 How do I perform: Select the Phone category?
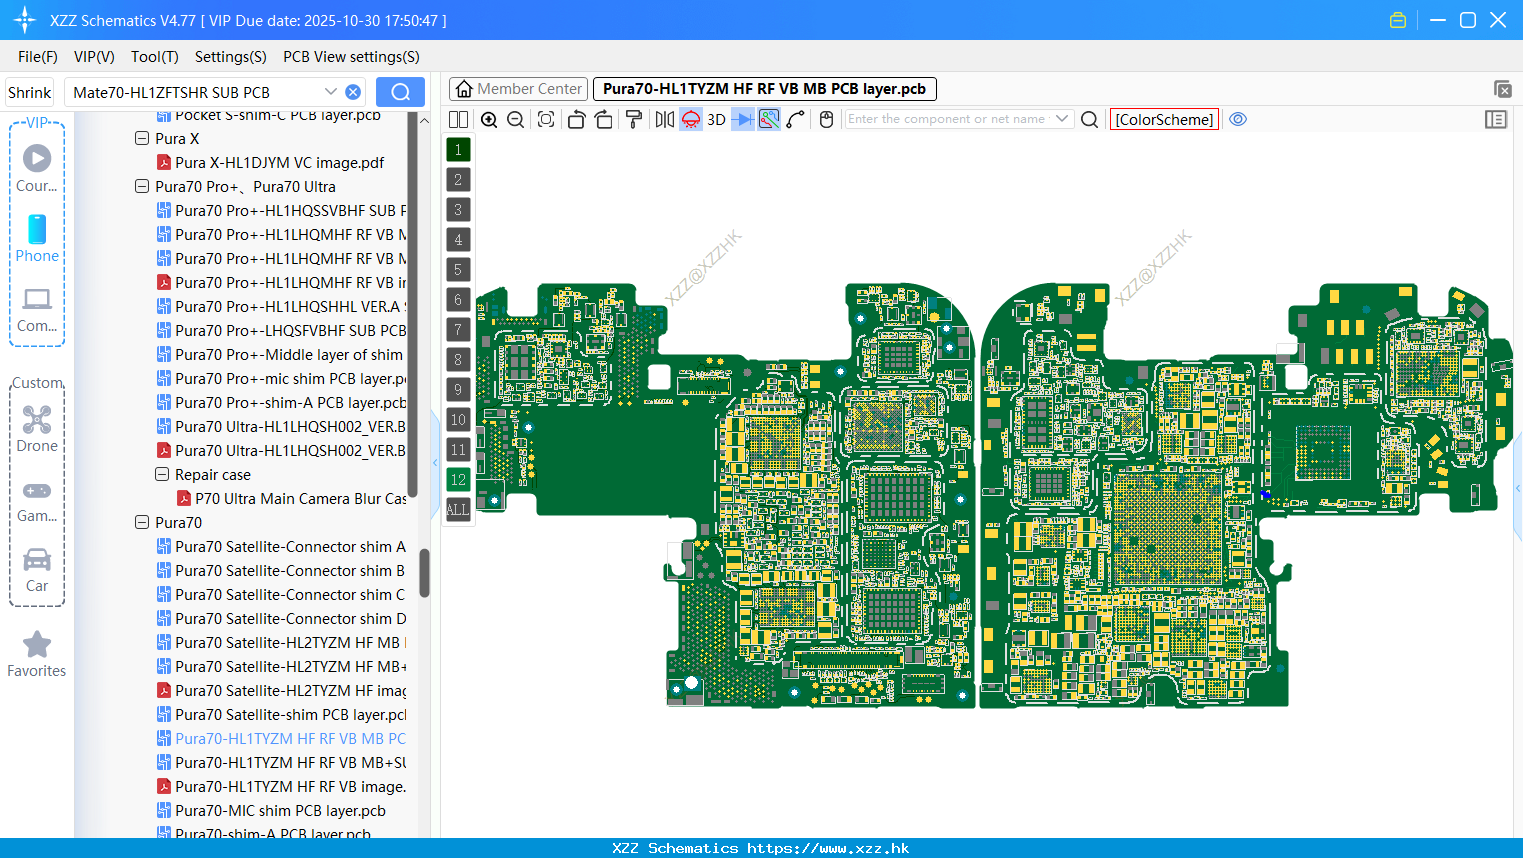pyautogui.click(x=37, y=239)
